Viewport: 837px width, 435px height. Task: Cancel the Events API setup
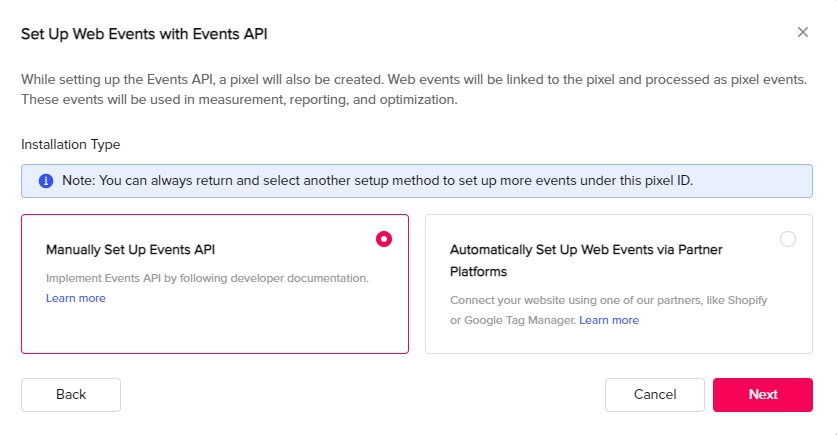655,395
